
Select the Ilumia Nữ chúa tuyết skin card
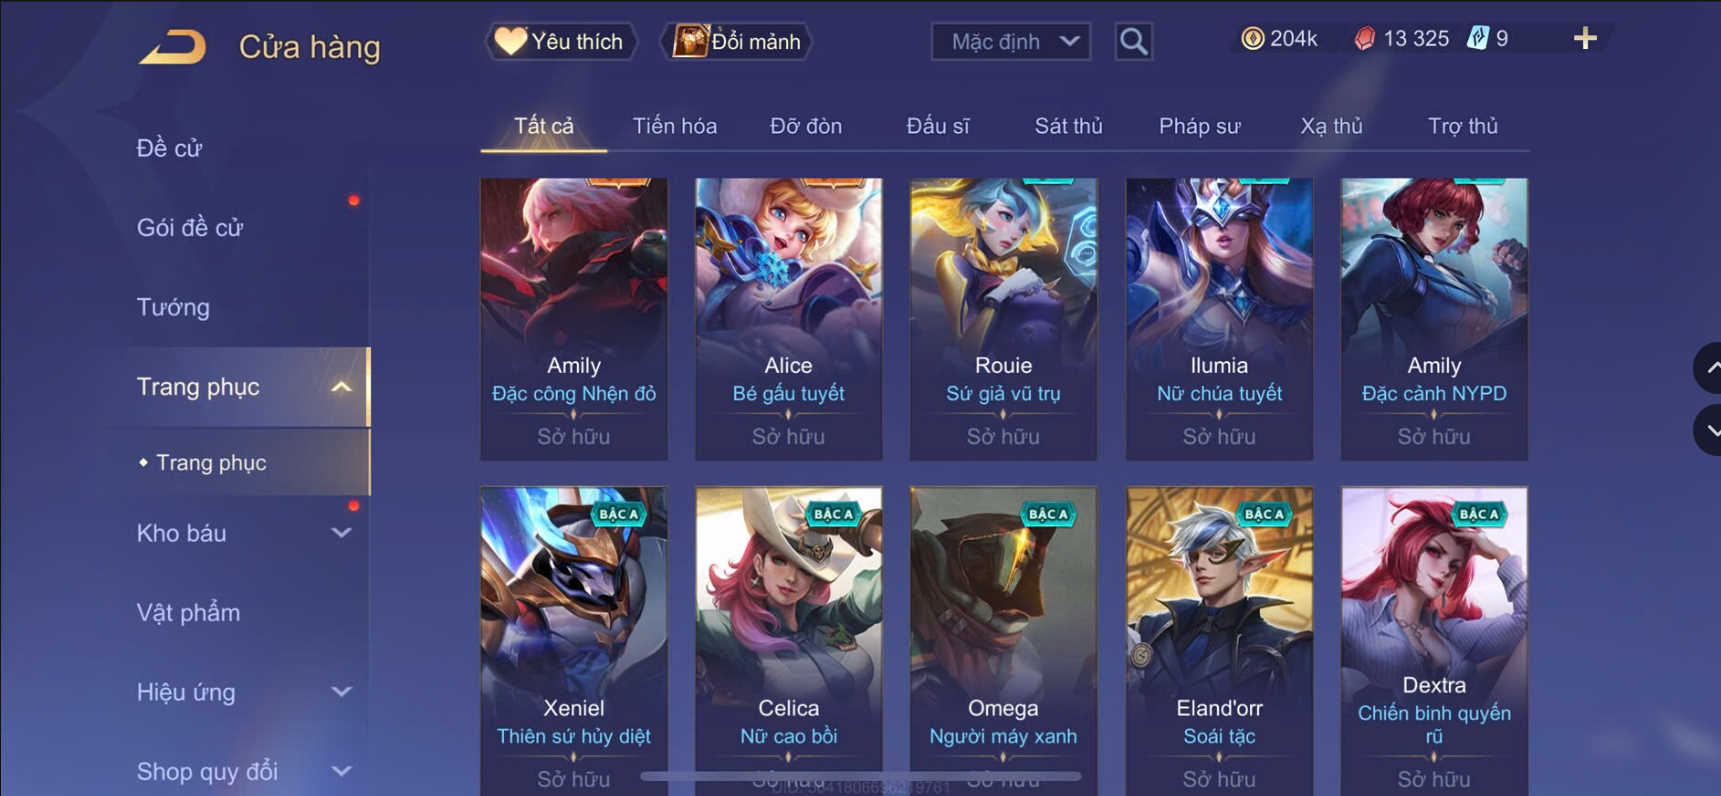(1219, 319)
